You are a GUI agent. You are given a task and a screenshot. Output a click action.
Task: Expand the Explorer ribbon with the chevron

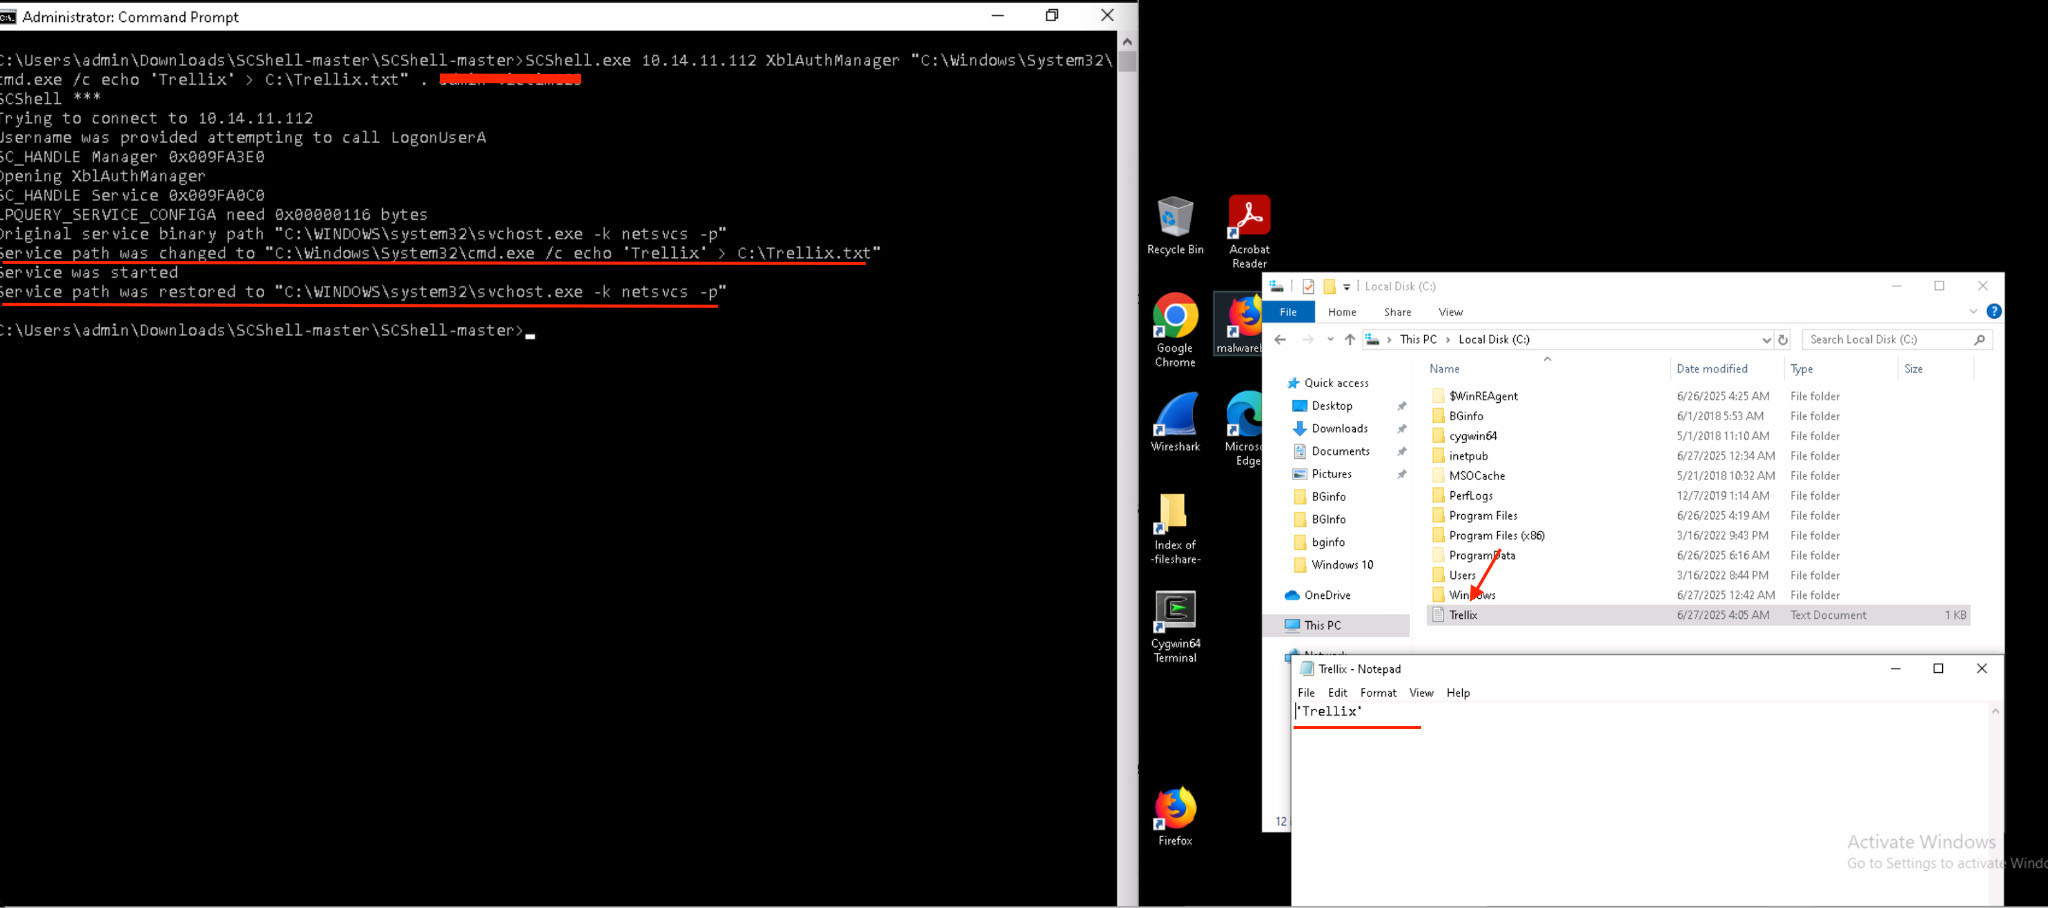pos(1973,312)
